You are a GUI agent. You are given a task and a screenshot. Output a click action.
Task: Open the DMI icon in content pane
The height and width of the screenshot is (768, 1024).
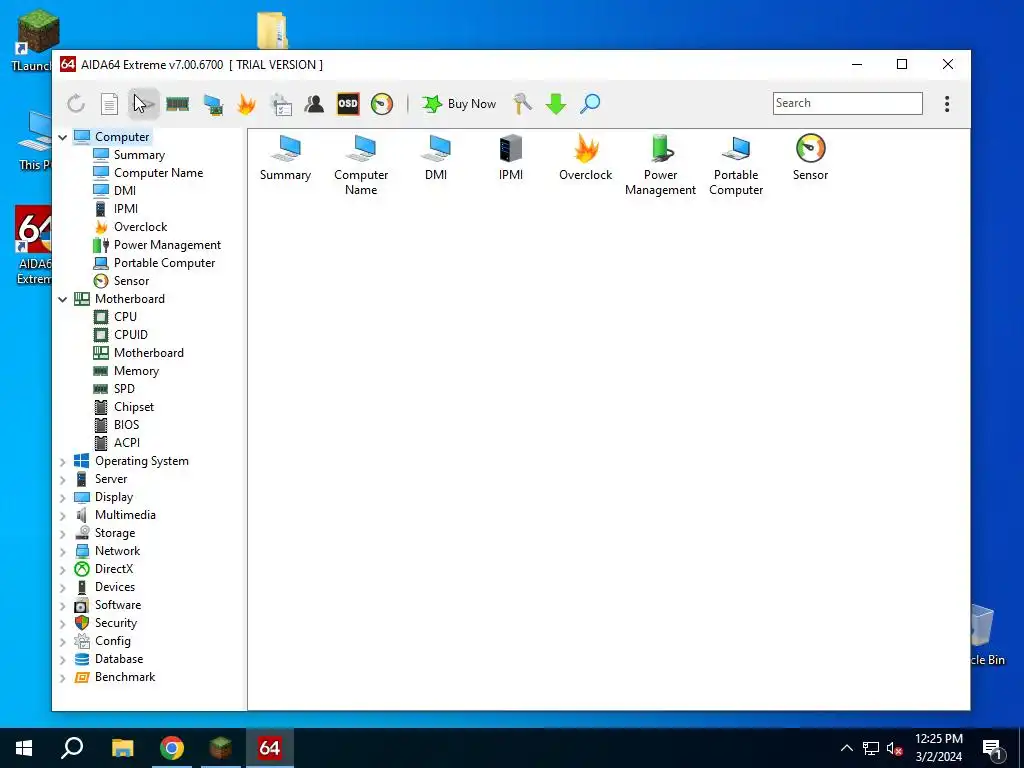(436, 158)
